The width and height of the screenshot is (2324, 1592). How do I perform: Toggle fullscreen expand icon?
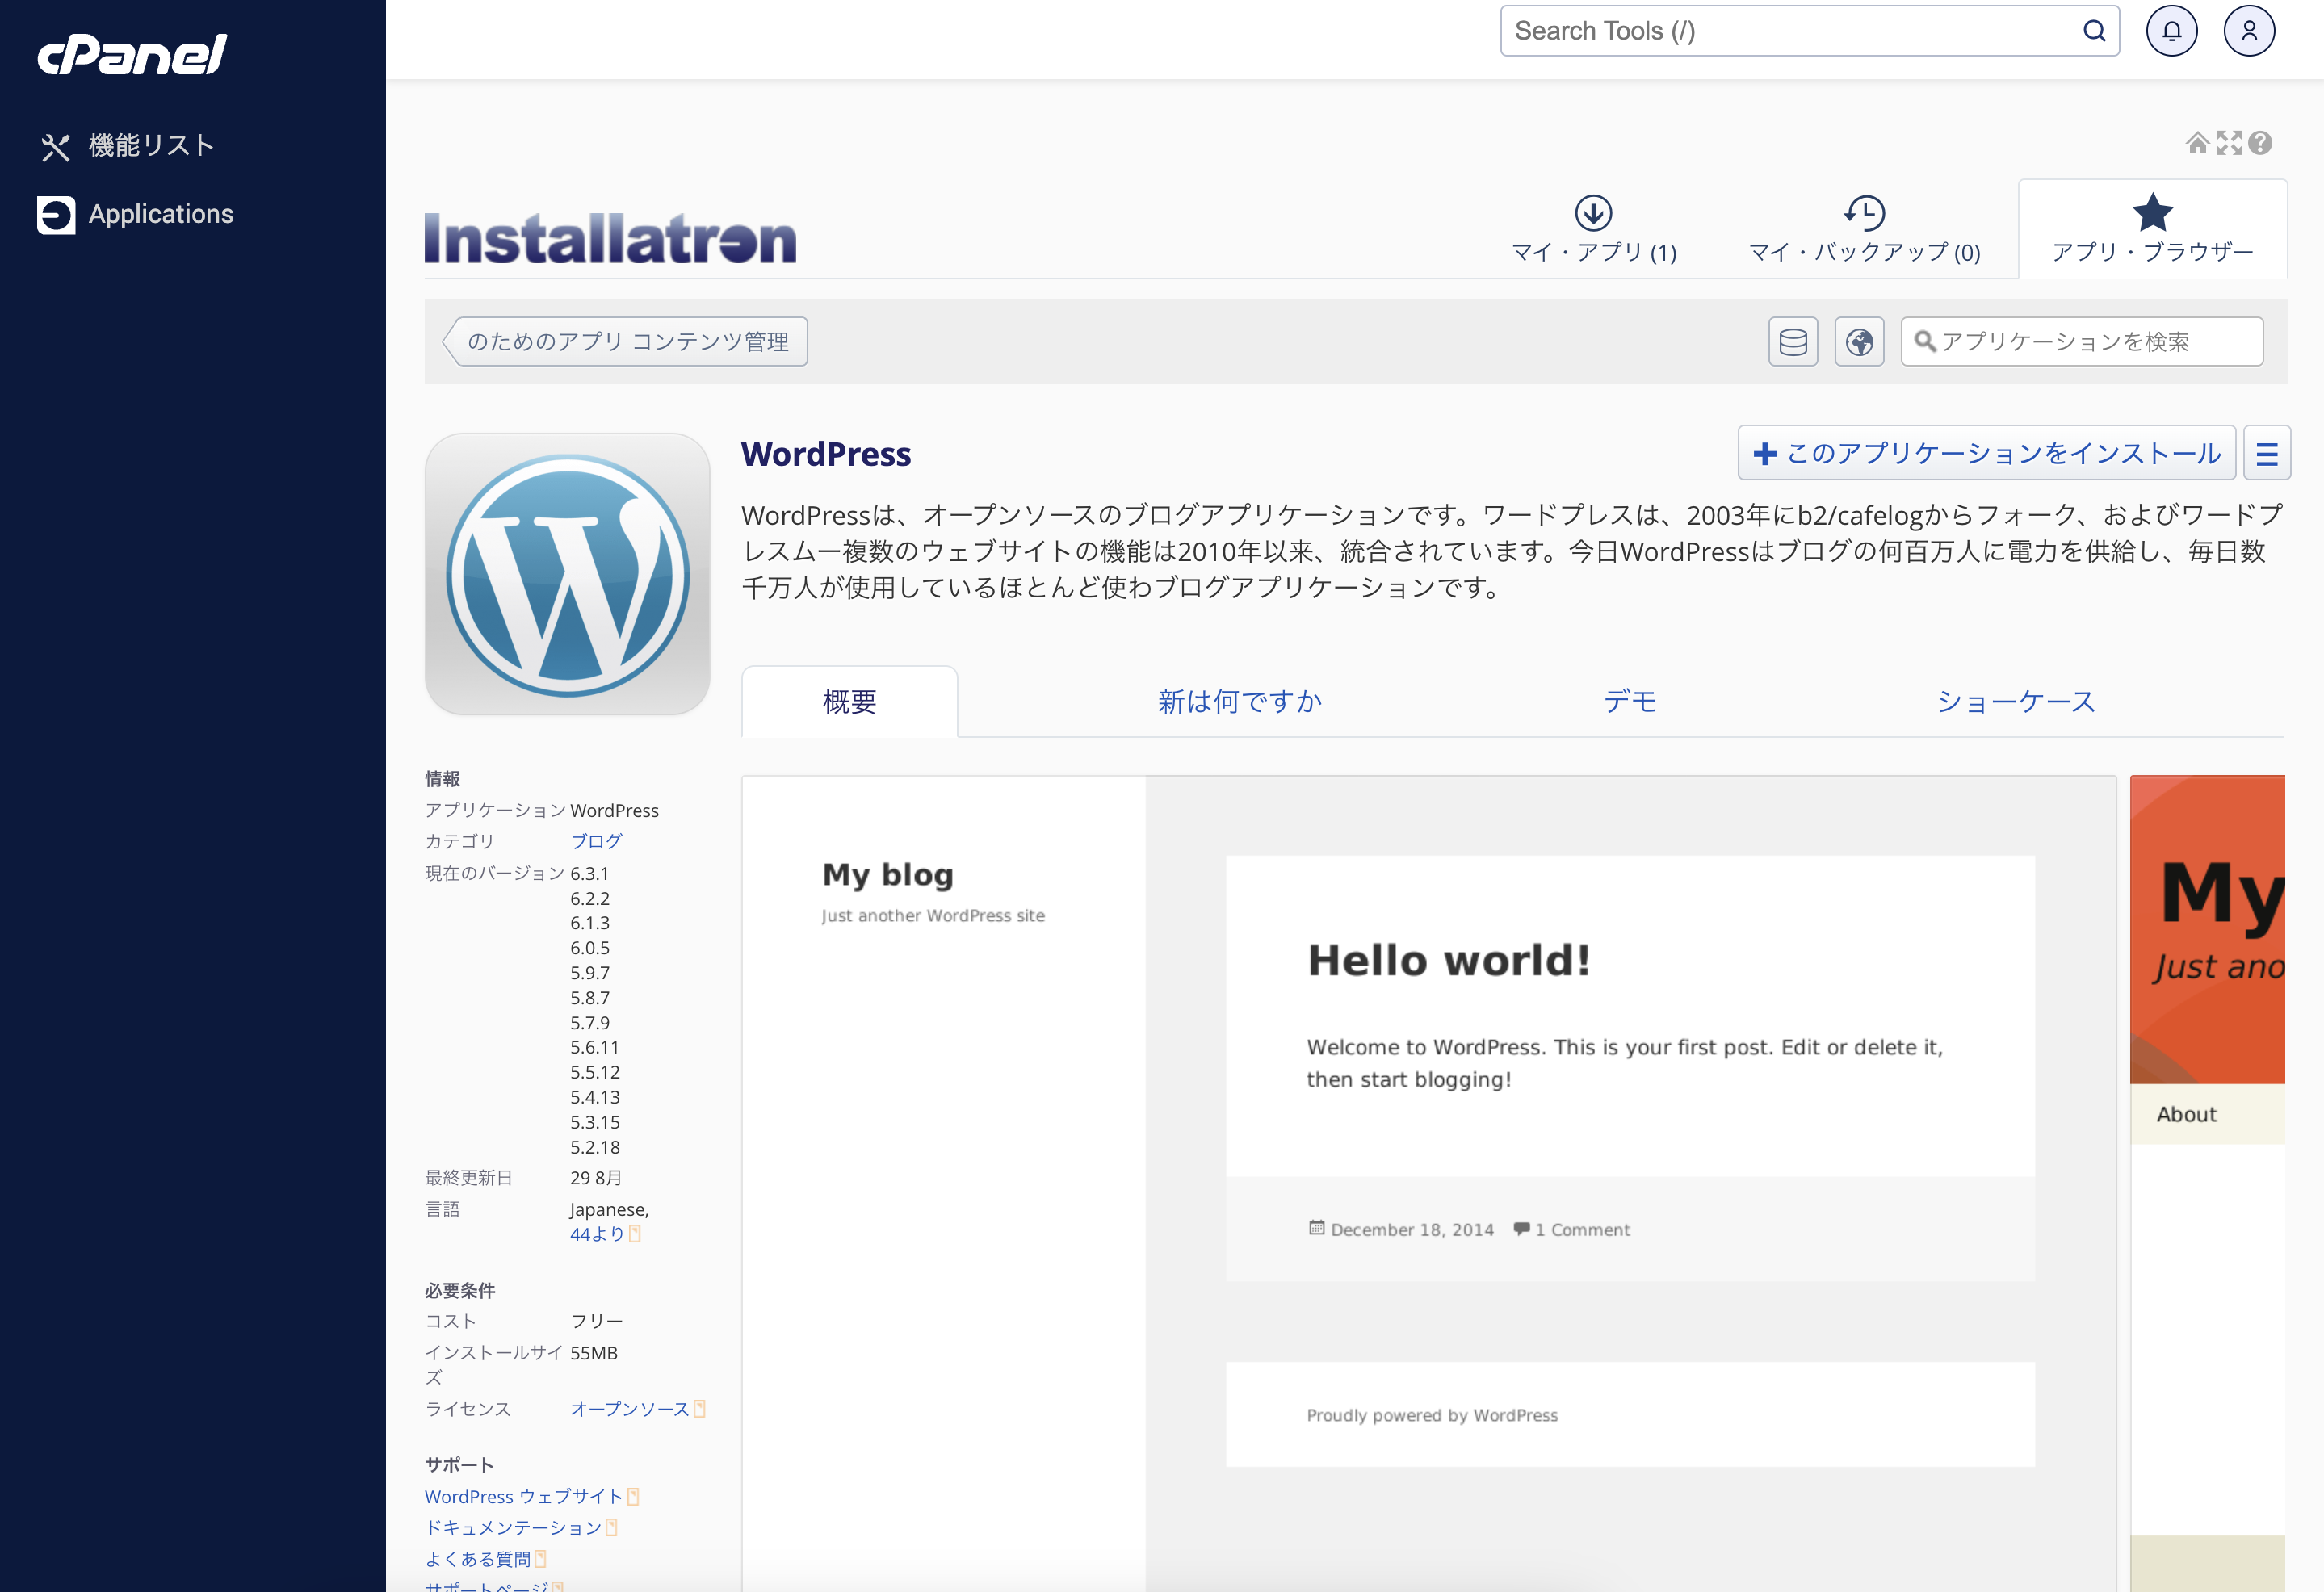click(2229, 143)
